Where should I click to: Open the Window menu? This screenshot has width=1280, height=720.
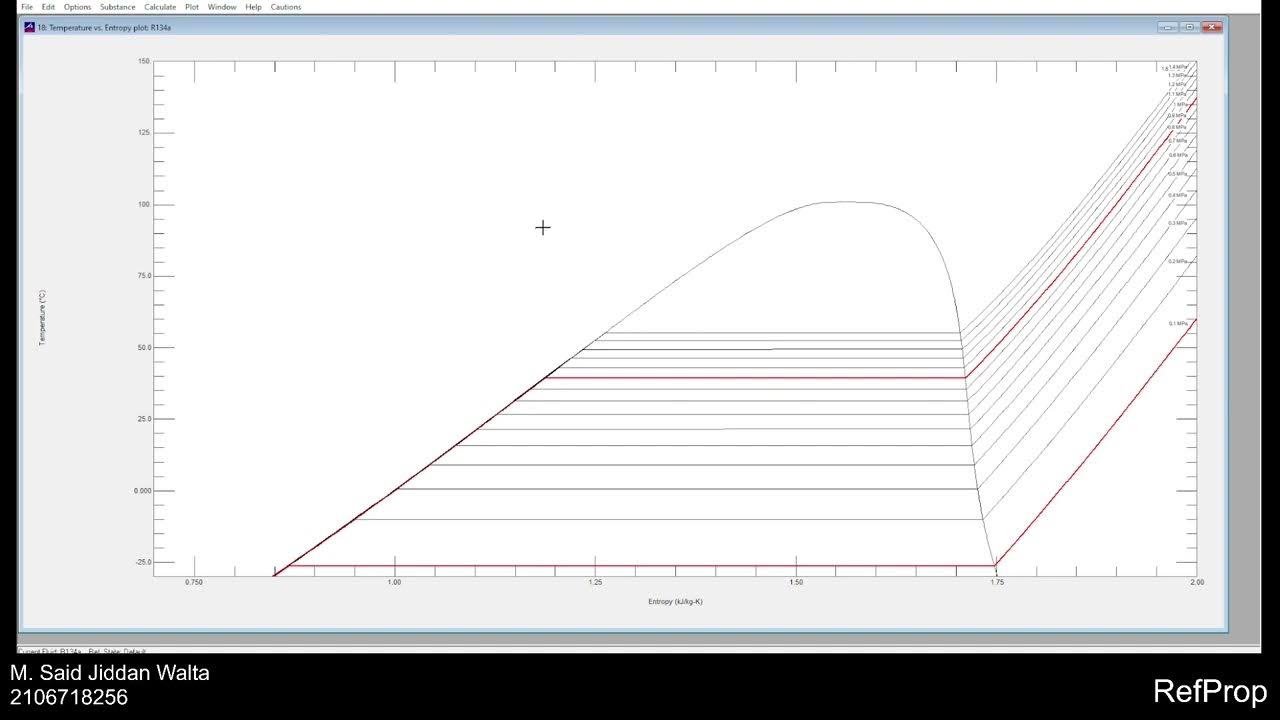coord(222,7)
